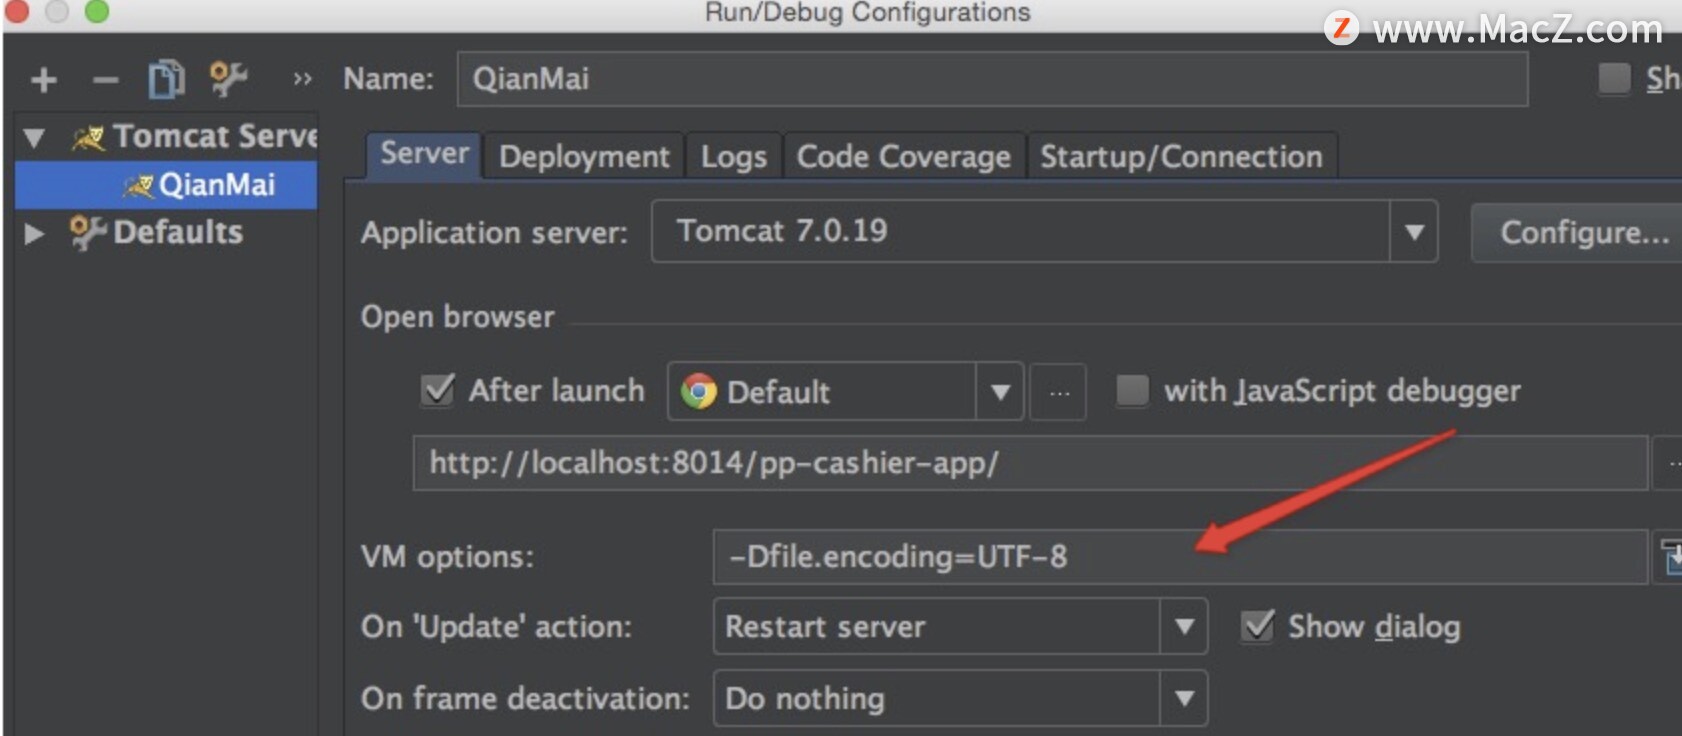Toggle the Show dialog checkbox

(x=1258, y=626)
